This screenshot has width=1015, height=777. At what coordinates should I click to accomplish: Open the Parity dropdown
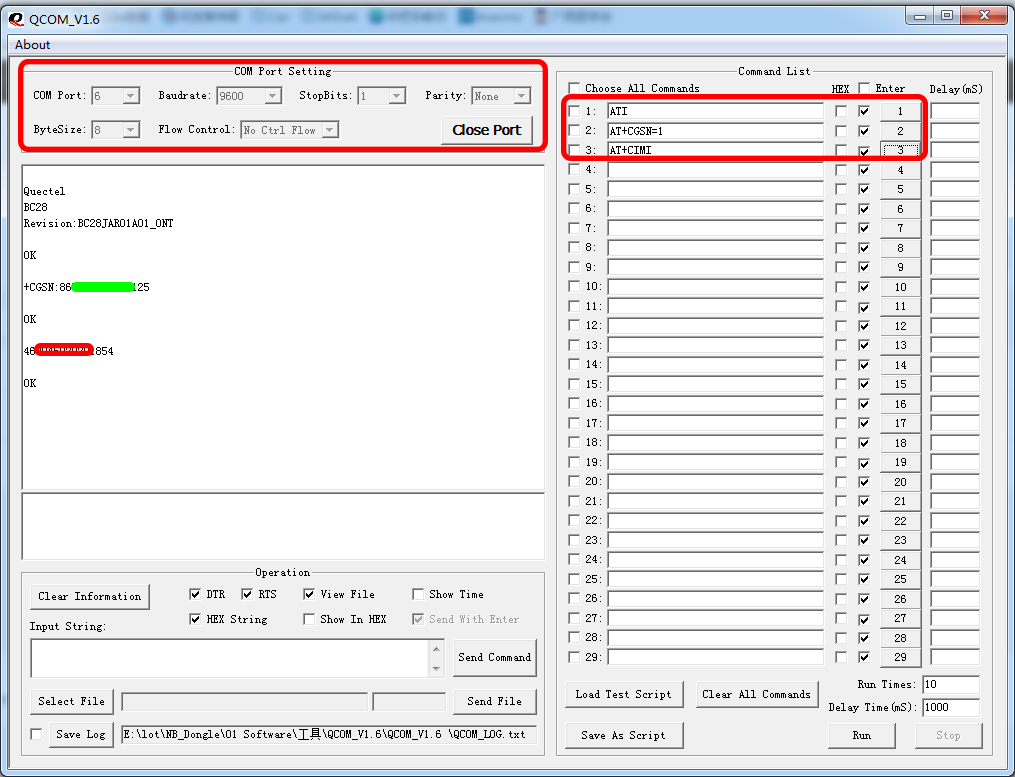coord(522,96)
